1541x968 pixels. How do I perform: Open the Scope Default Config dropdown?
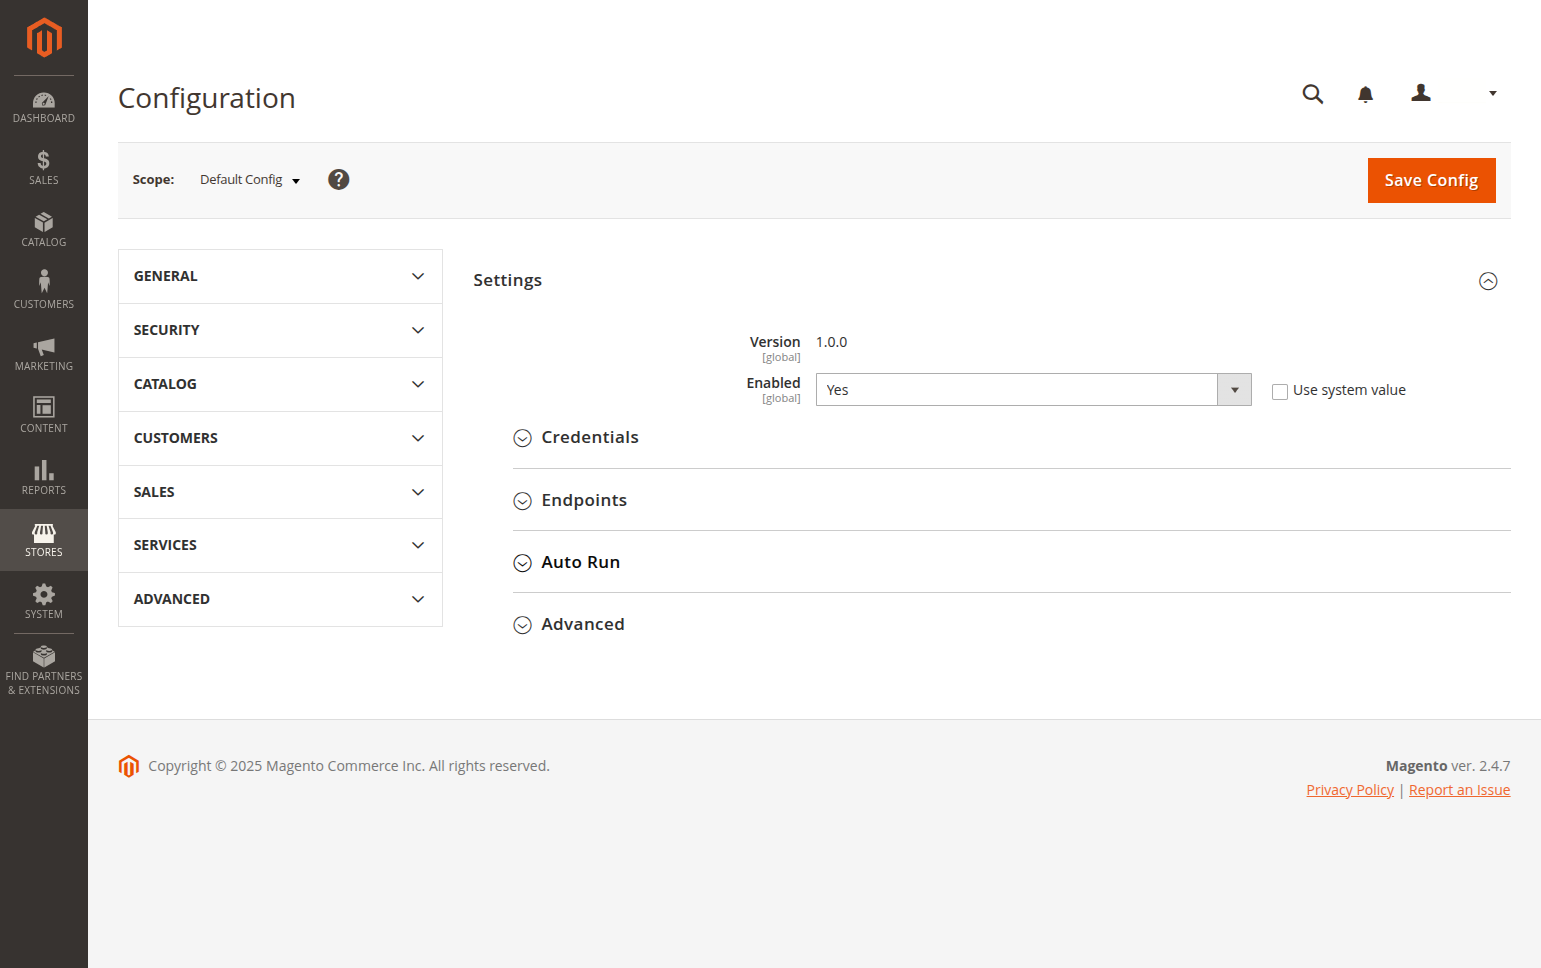tap(250, 180)
